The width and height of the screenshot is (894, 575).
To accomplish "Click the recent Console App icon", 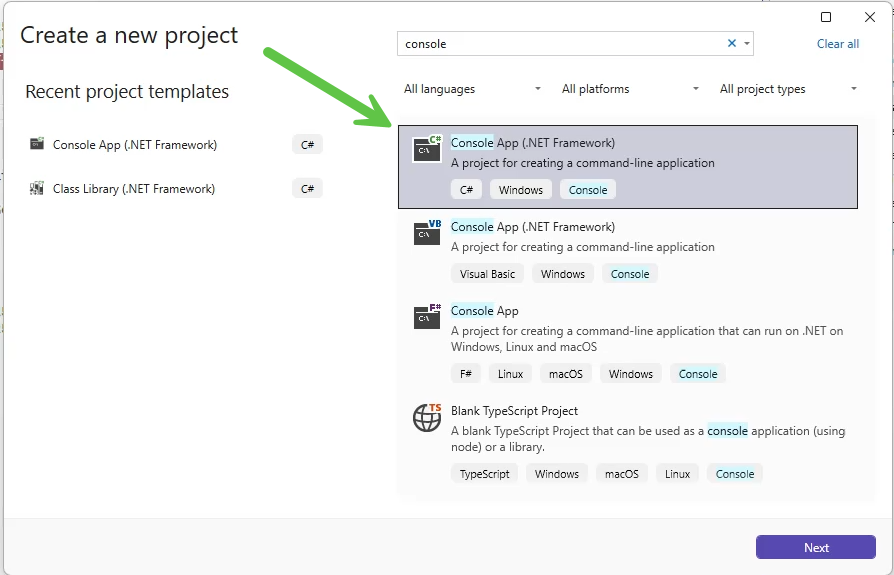I will click(37, 145).
